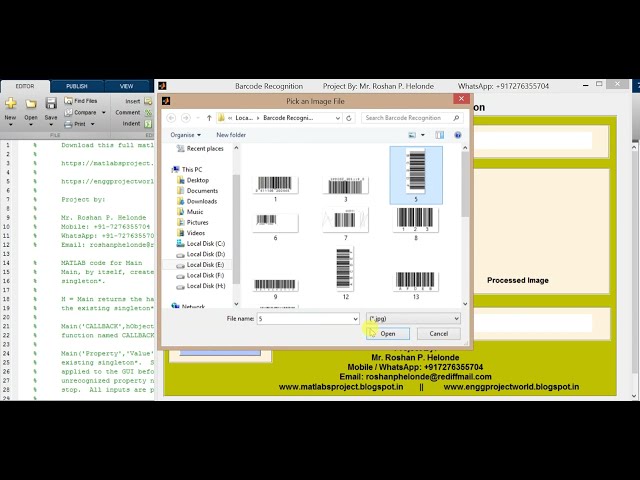
Task: Select barcode image thumbnail 9
Action: click(x=275, y=284)
